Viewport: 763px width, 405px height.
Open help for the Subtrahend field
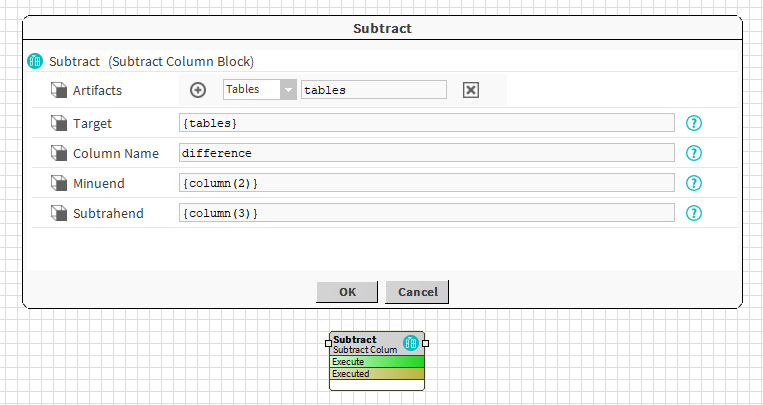click(694, 213)
